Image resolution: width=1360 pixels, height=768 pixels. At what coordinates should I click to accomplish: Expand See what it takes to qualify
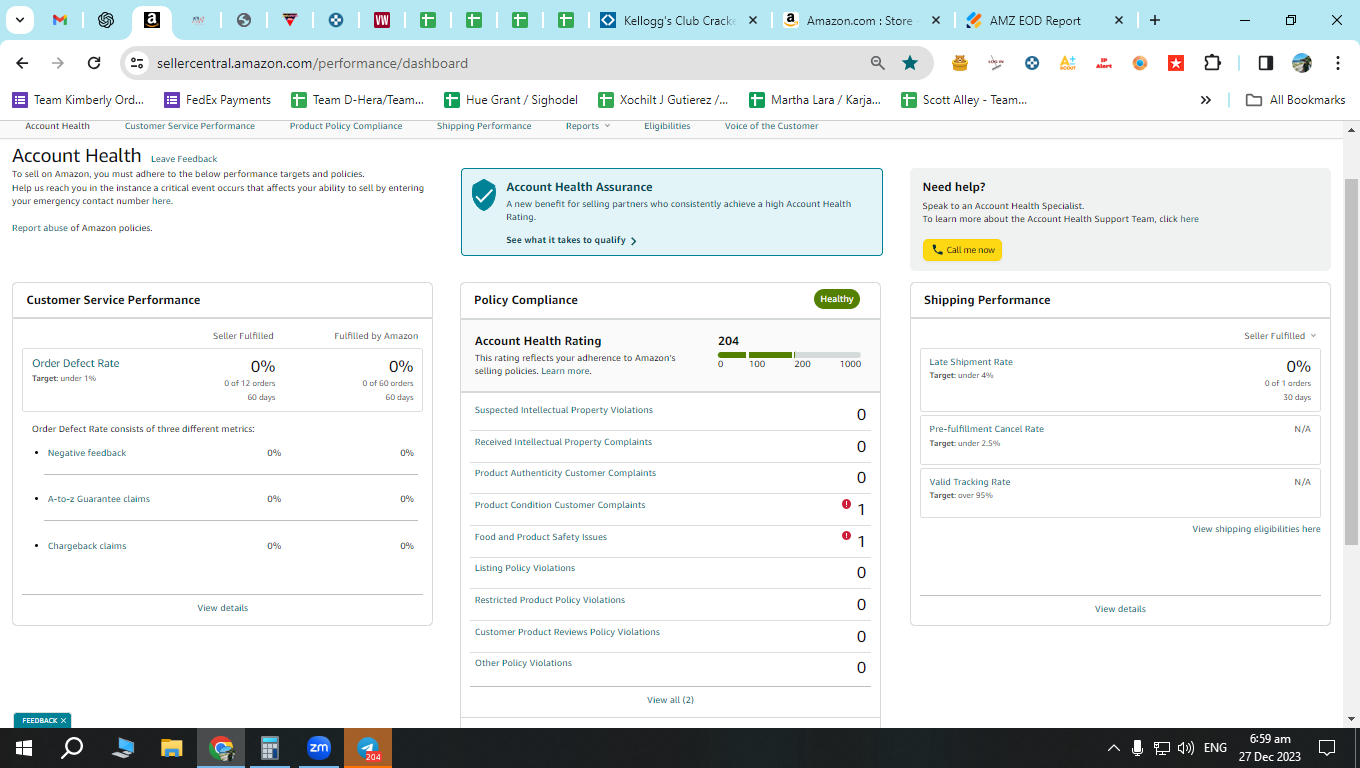[571, 240]
